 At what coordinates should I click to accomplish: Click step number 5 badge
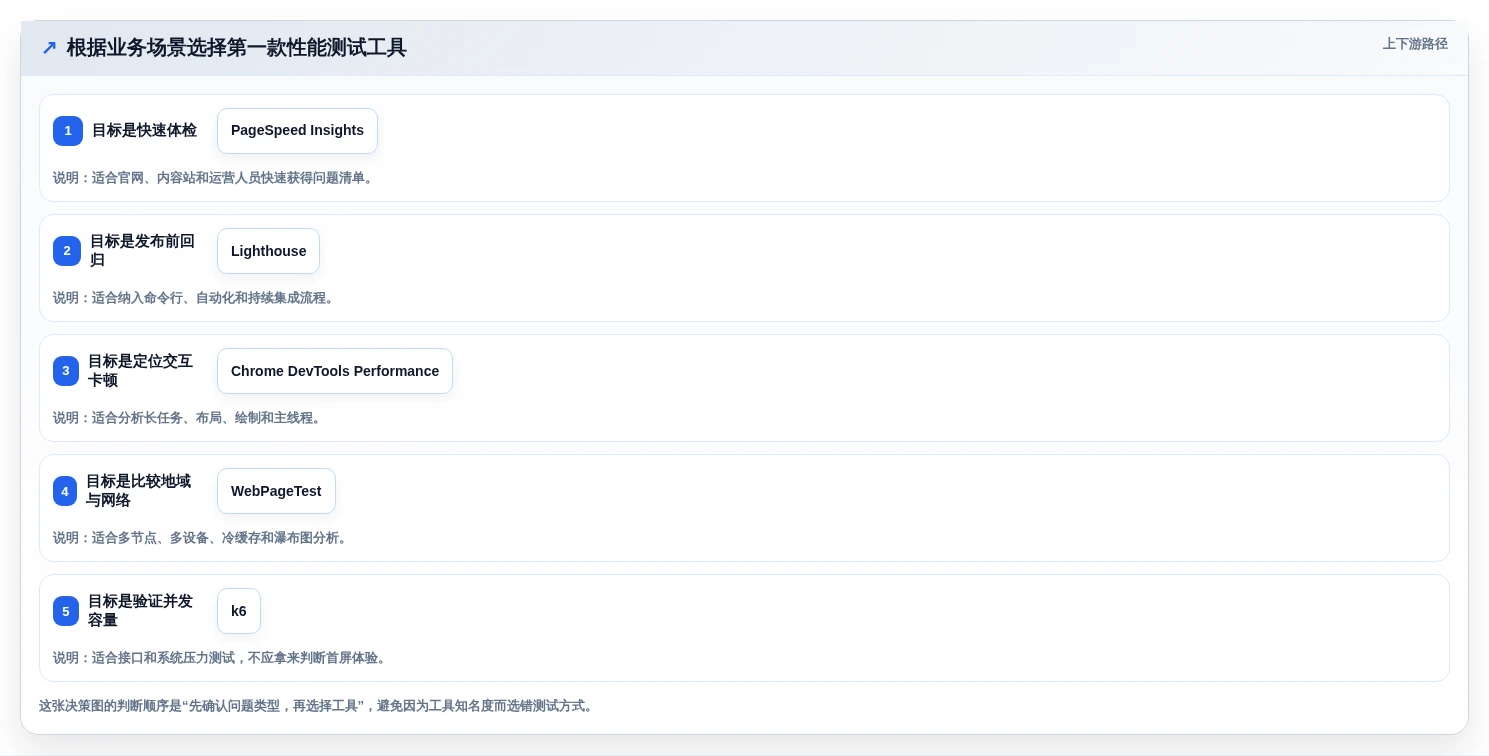coord(66,611)
